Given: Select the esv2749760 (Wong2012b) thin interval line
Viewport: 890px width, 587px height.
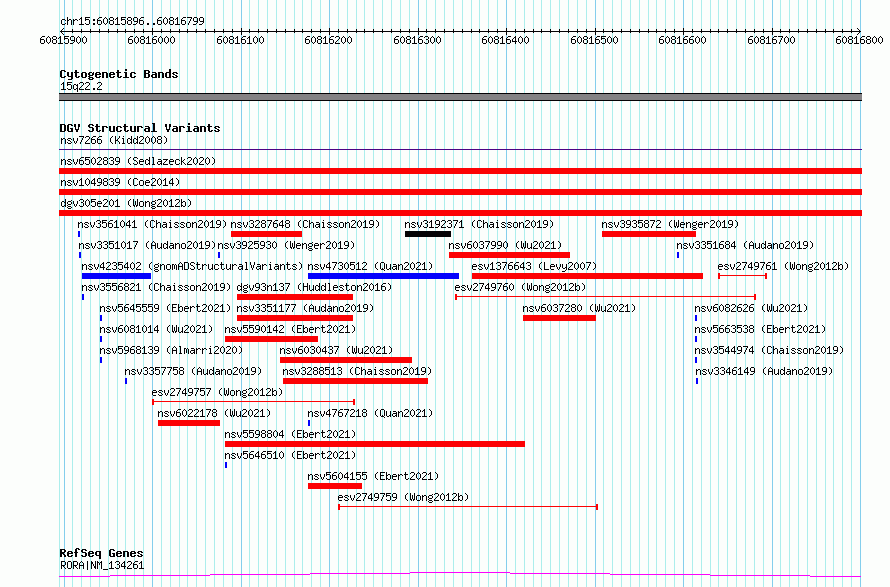Looking at the screenshot, I should (606, 297).
